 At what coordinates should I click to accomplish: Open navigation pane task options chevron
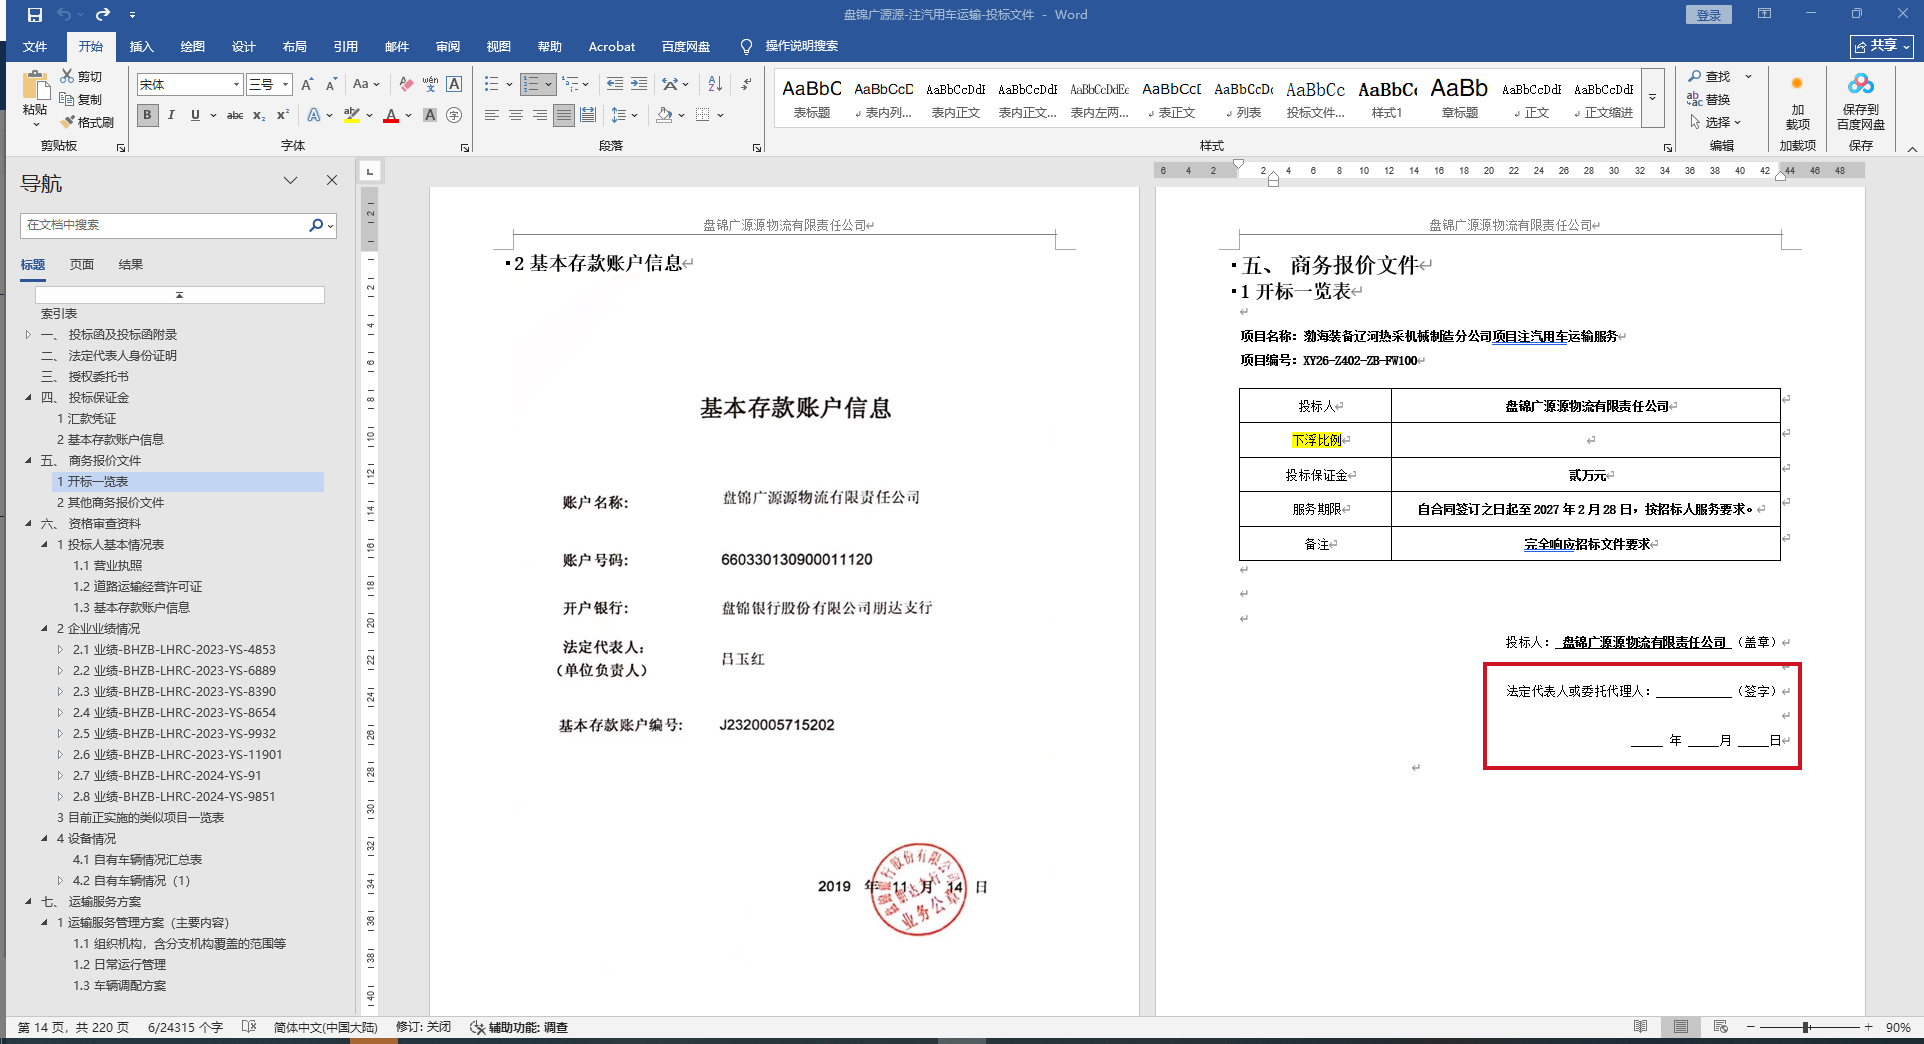pos(290,180)
